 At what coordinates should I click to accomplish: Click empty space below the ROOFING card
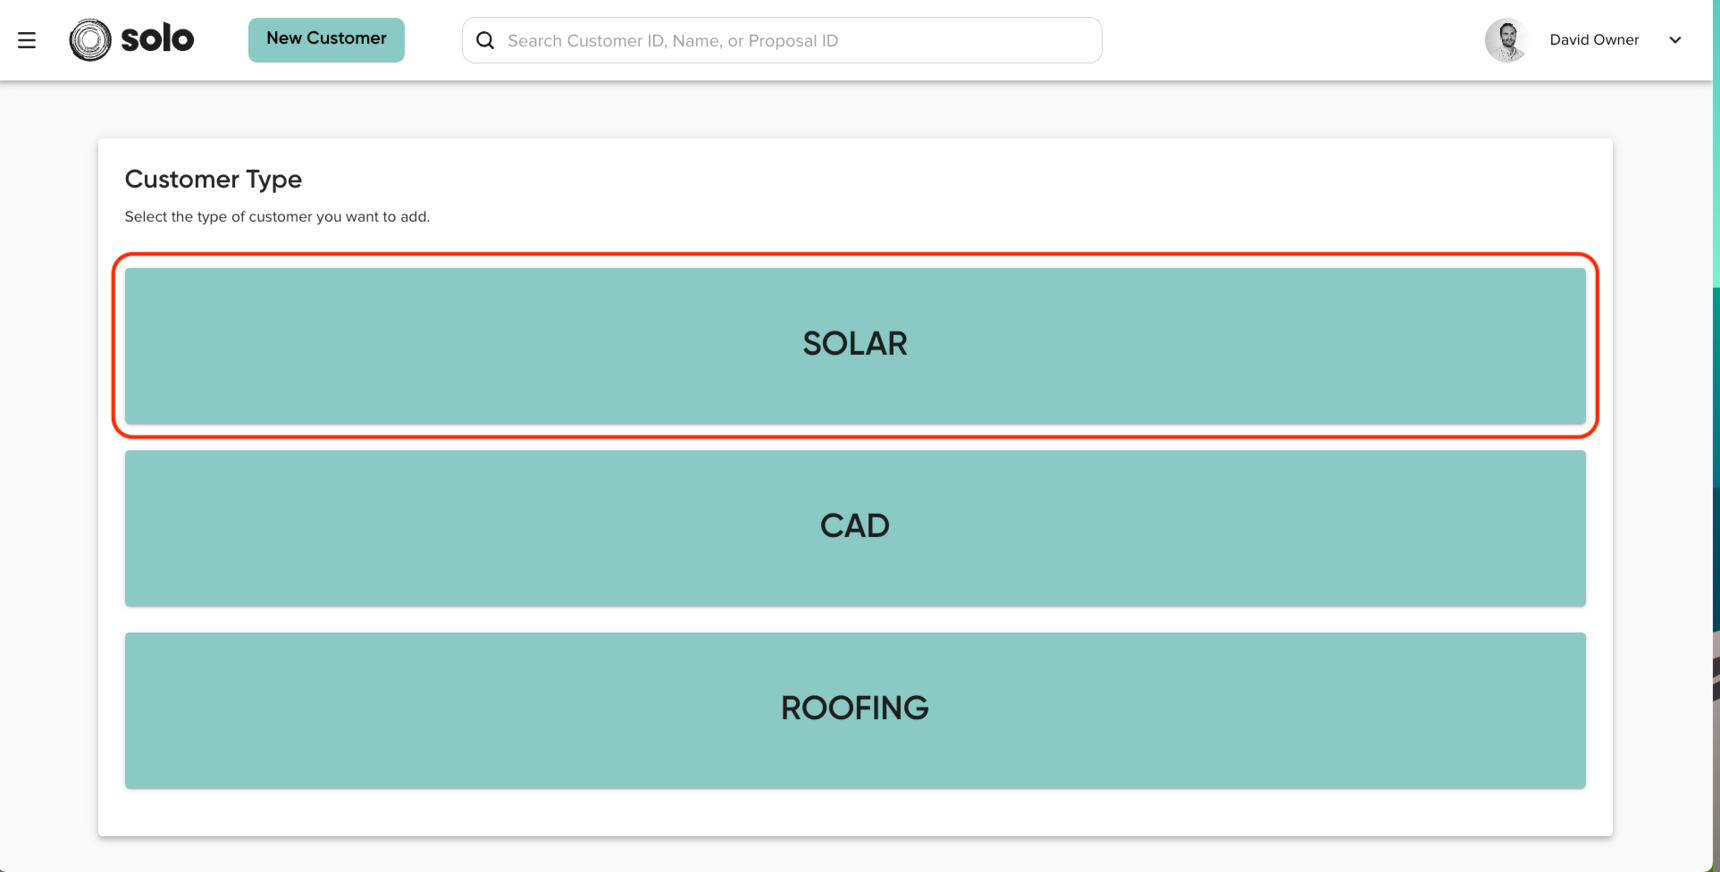(x=855, y=812)
